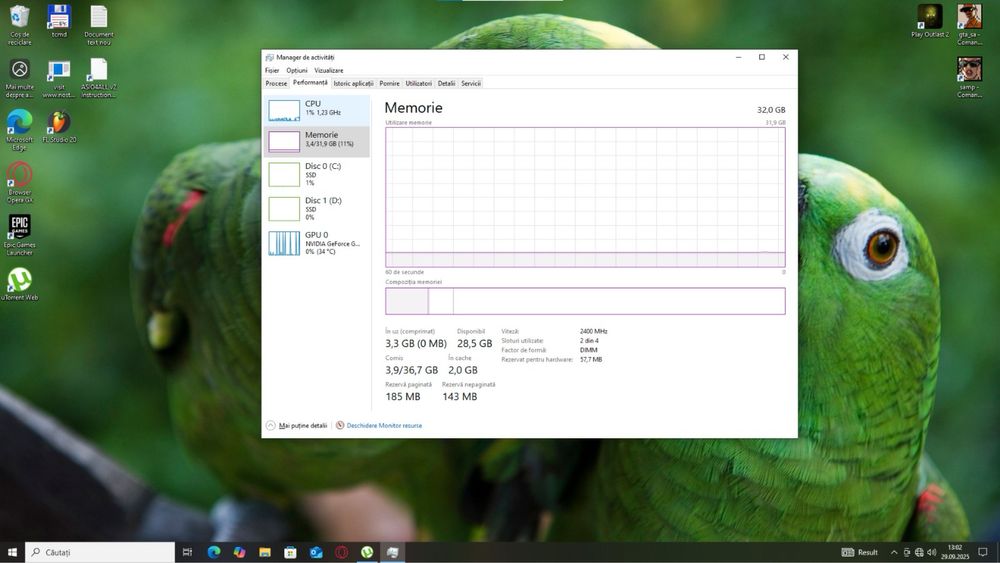Select GPU 0 NVIDIA GeForce item
Image resolution: width=1000 pixels, height=563 pixels.
[x=317, y=243]
